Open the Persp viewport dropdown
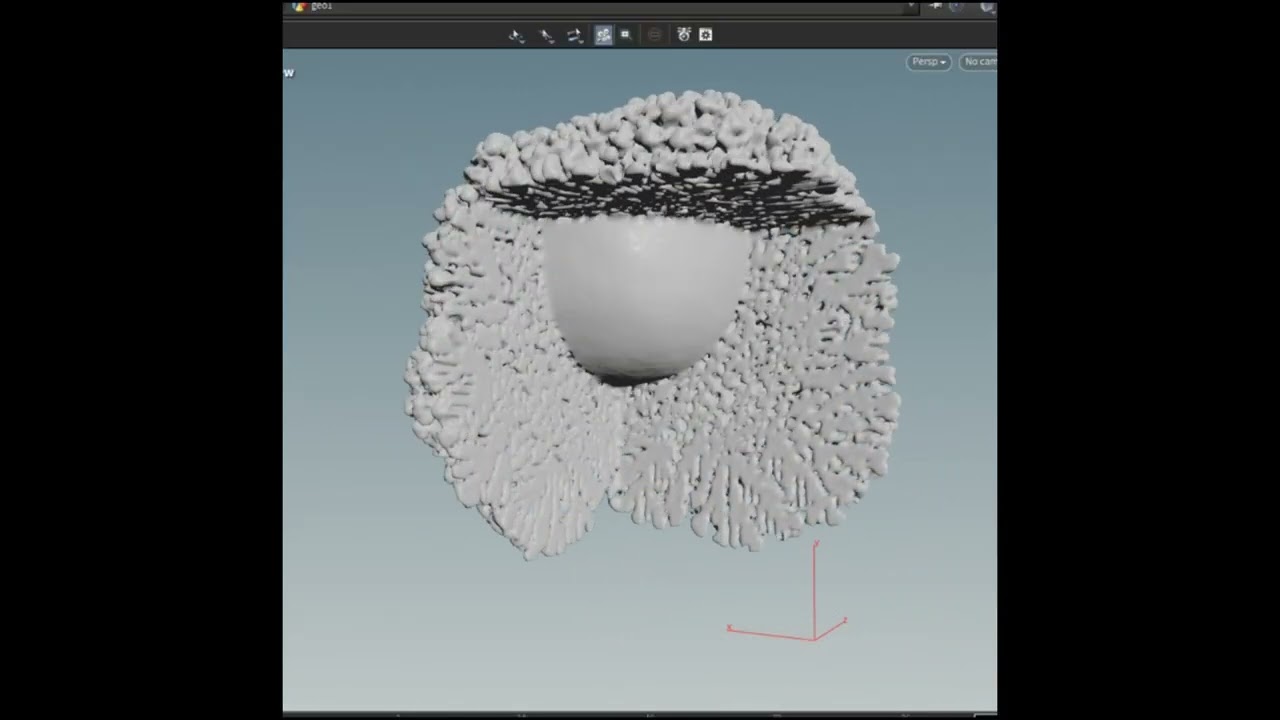This screenshot has height=720, width=1280. [929, 62]
